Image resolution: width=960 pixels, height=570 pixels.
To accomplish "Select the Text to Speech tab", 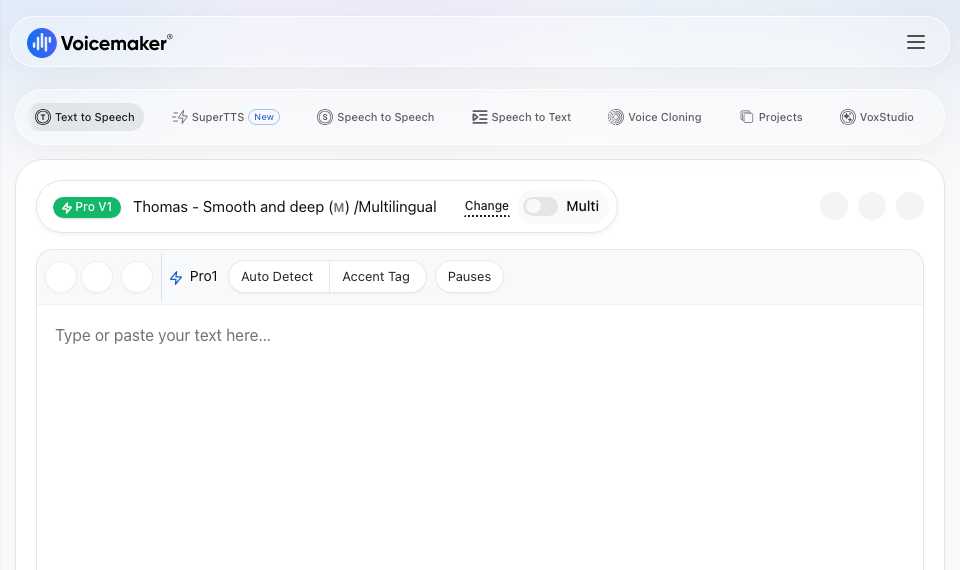I will point(85,117).
